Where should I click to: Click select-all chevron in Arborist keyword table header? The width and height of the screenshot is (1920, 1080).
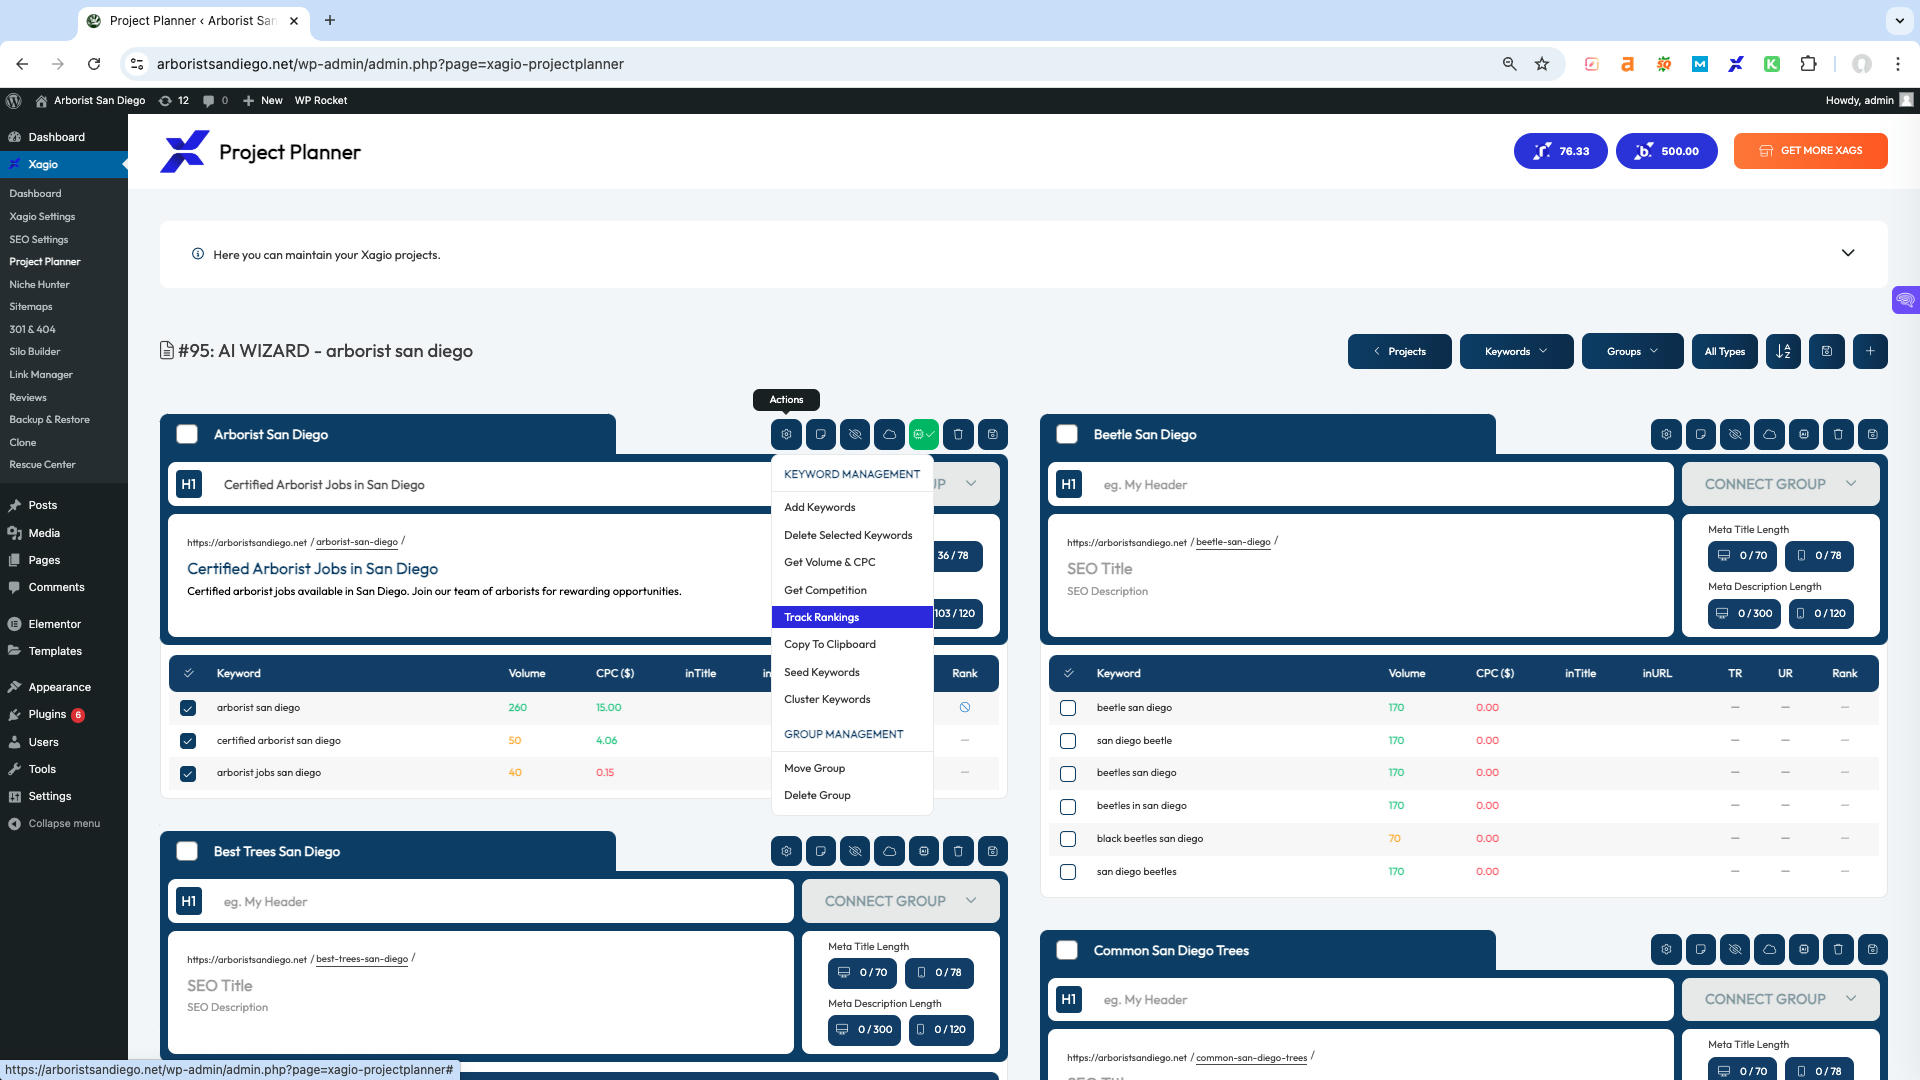pos(188,673)
